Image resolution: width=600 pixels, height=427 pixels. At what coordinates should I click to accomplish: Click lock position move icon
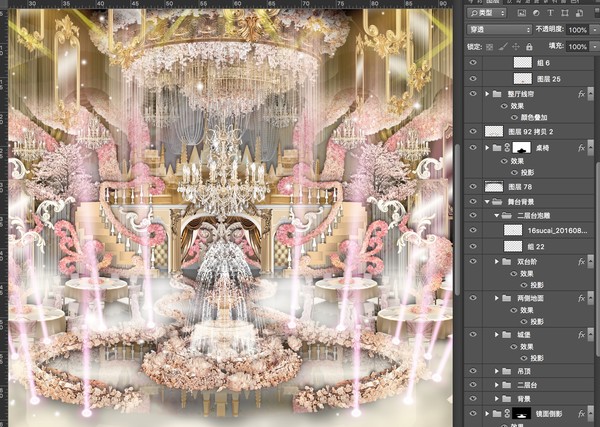(x=516, y=47)
